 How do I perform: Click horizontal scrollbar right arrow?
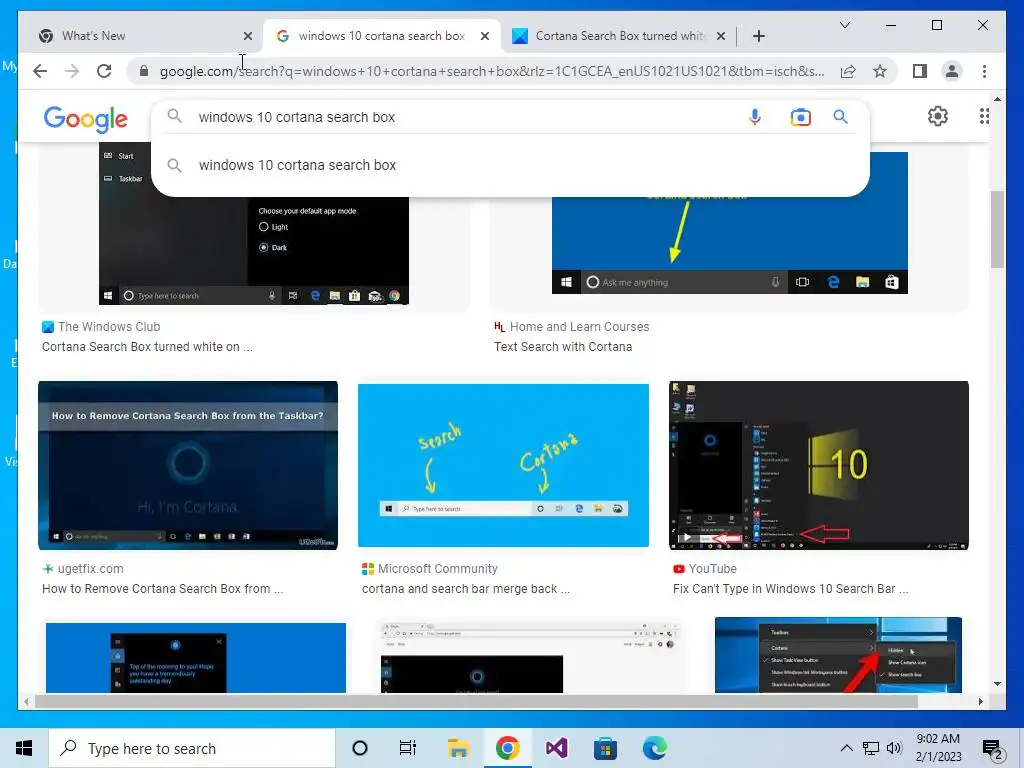tap(980, 701)
